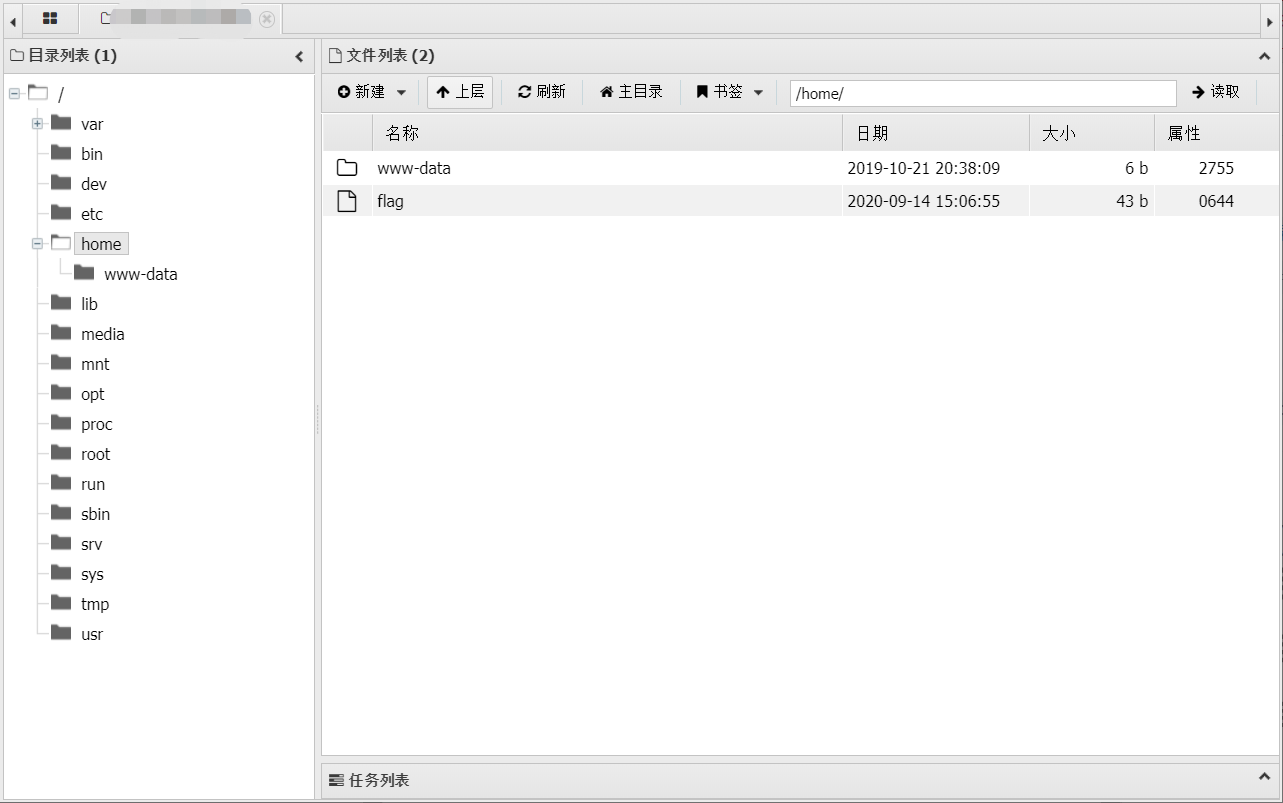Collapse the directory list panel with left chevron
This screenshot has height=803, width=1283.
[299, 56]
